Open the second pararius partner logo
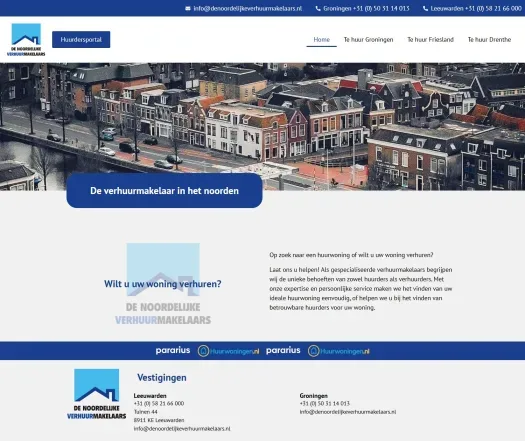525x441 pixels. 283,350
